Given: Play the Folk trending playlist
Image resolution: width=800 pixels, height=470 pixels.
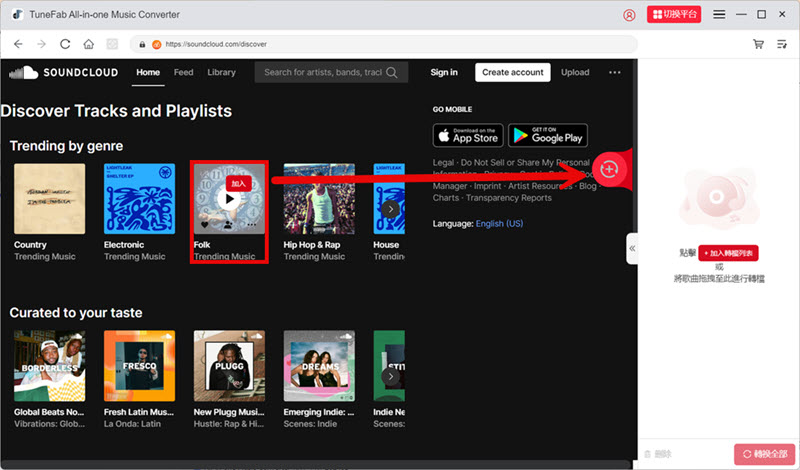Looking at the screenshot, I should click(x=229, y=199).
